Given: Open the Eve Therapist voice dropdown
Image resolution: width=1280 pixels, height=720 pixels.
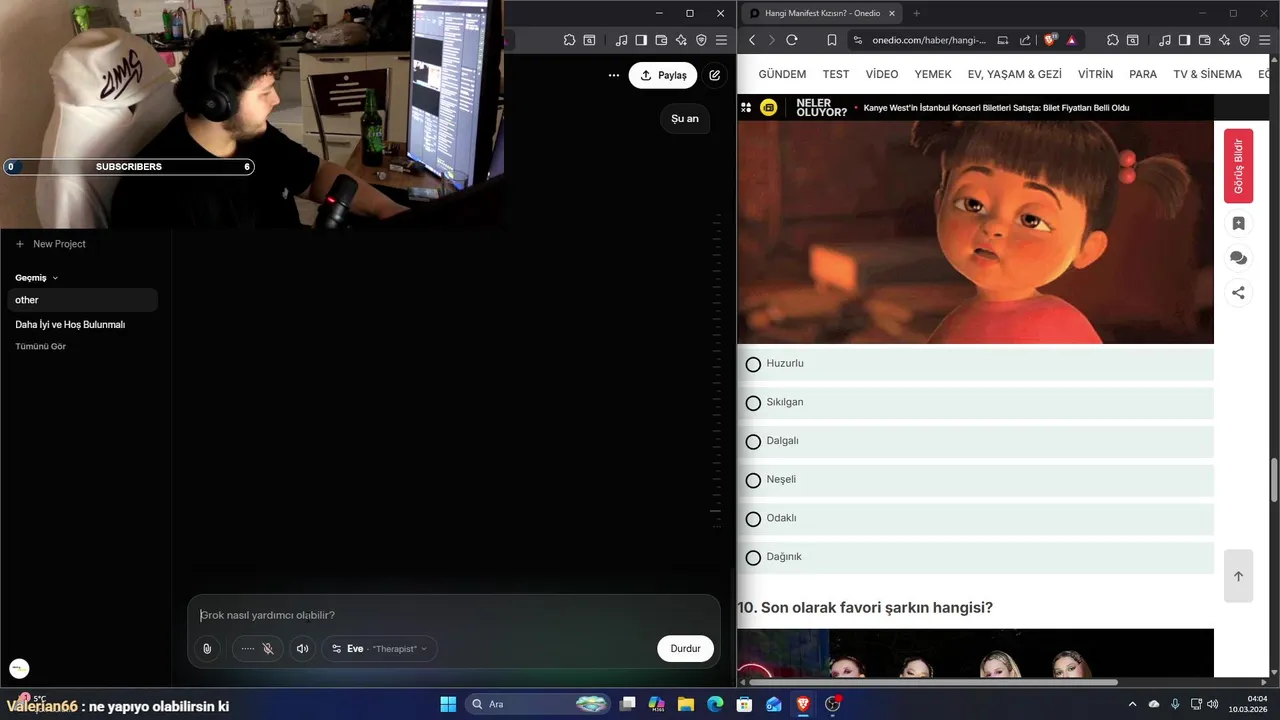Looking at the screenshot, I should [x=379, y=649].
